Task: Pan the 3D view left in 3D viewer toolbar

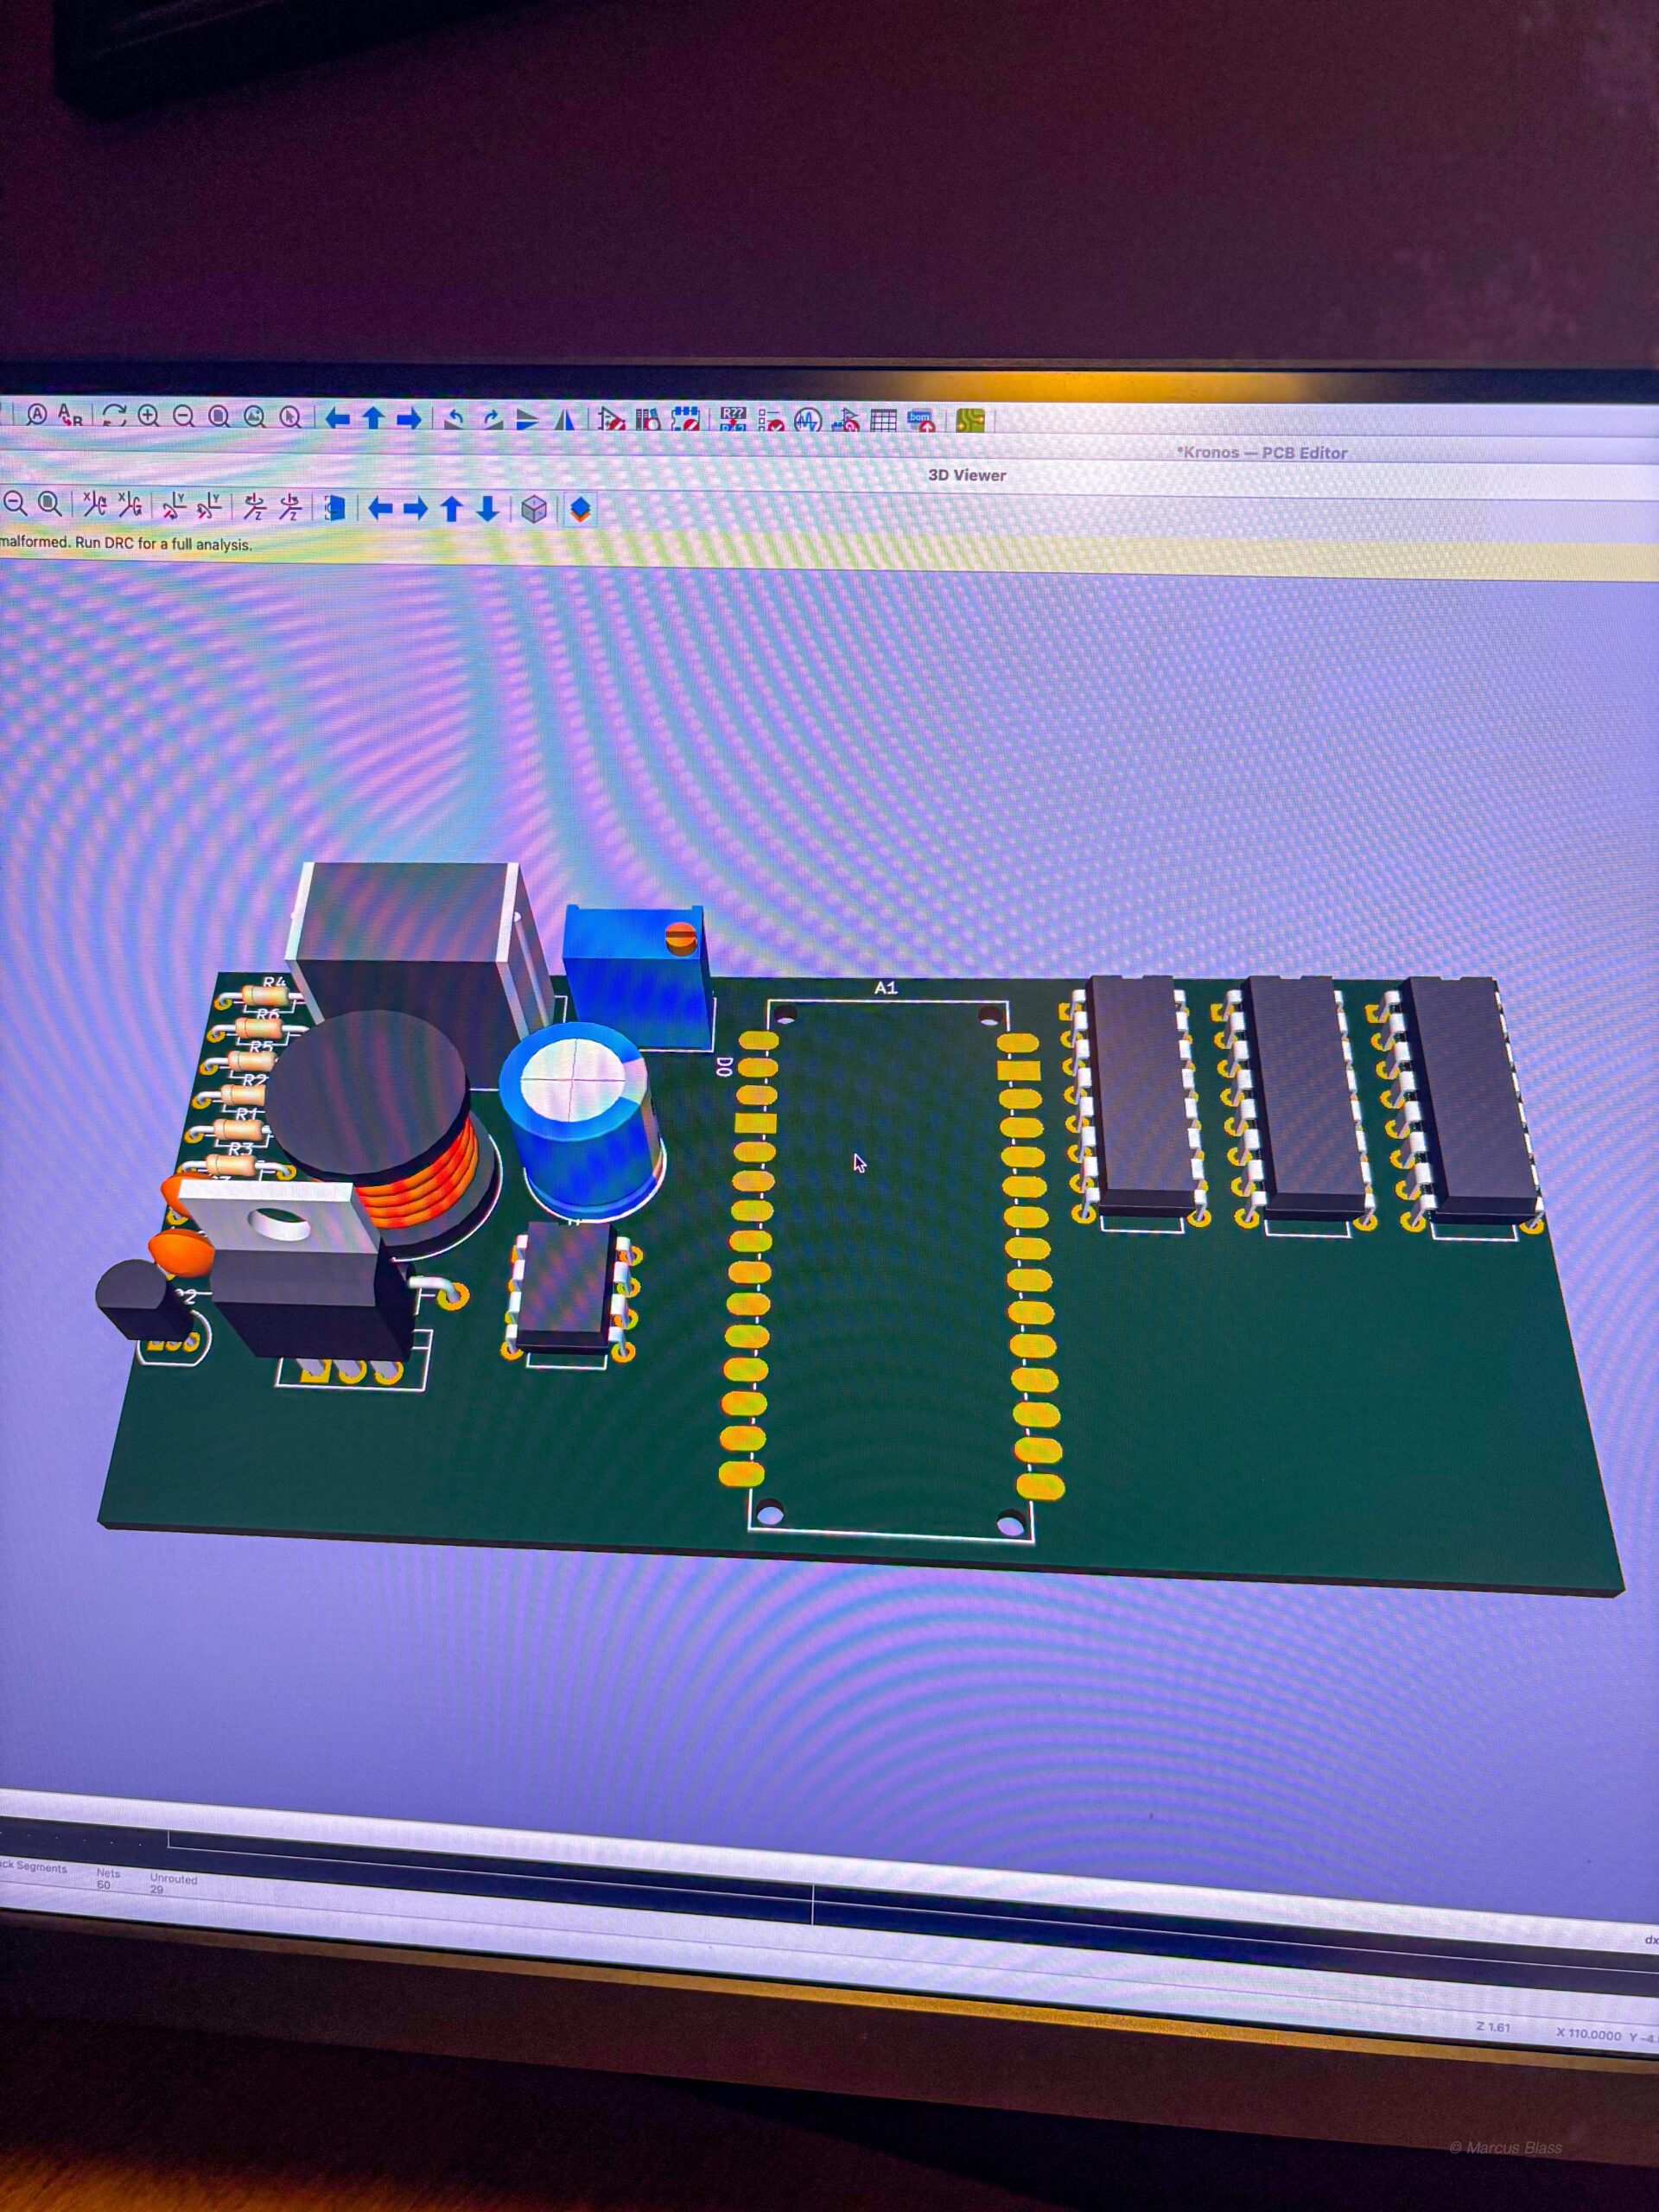Action: point(379,509)
